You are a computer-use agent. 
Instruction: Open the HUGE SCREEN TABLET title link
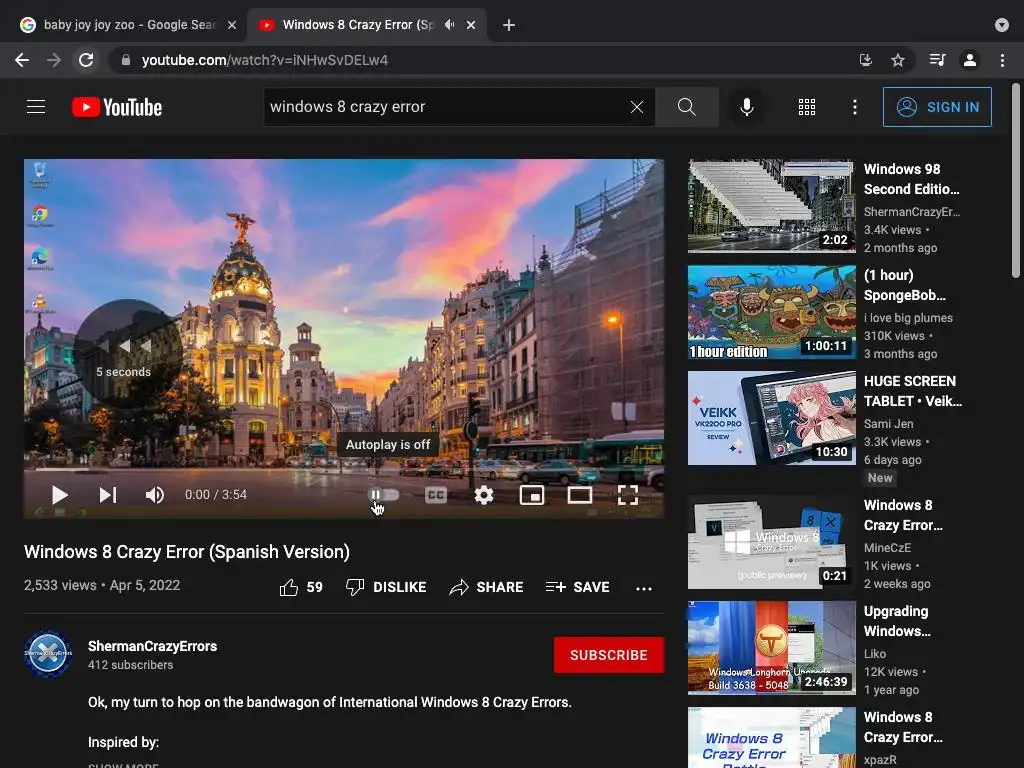[912, 391]
